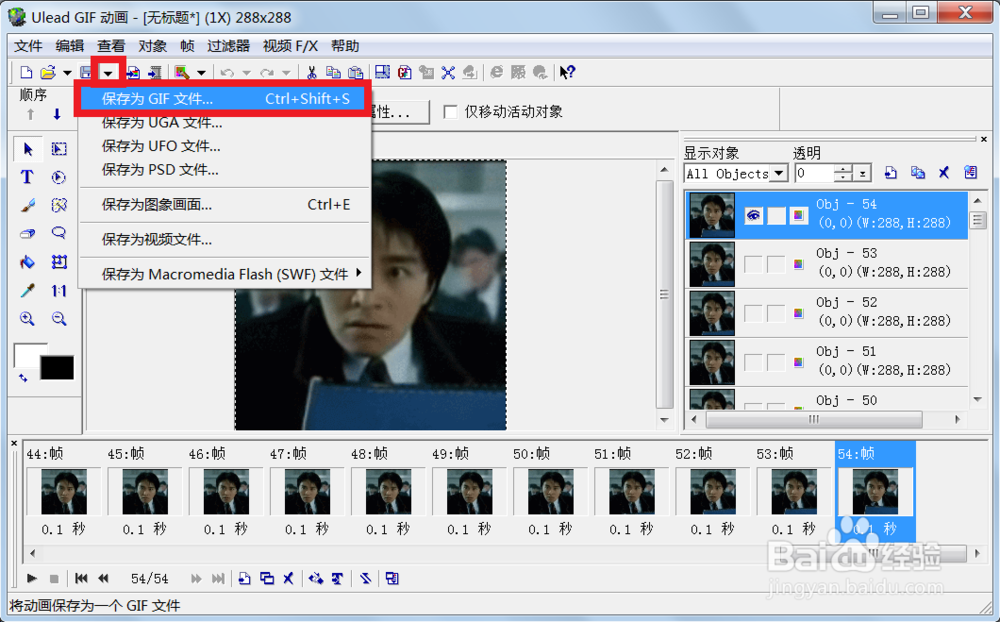Select the Zoom in magnifier tool
Screen dimensions: 1000x622
pyautogui.click(x=27, y=319)
